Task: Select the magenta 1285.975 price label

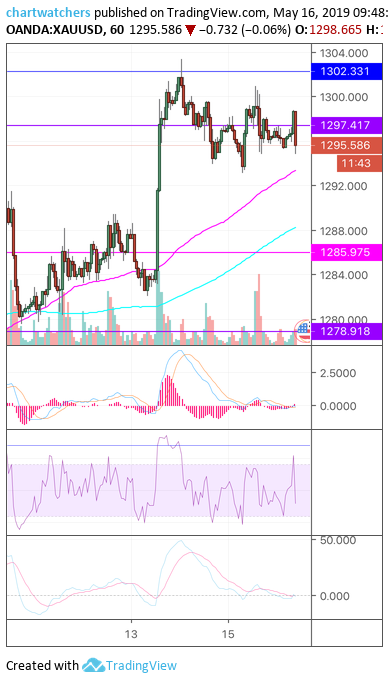Action: tap(346, 252)
